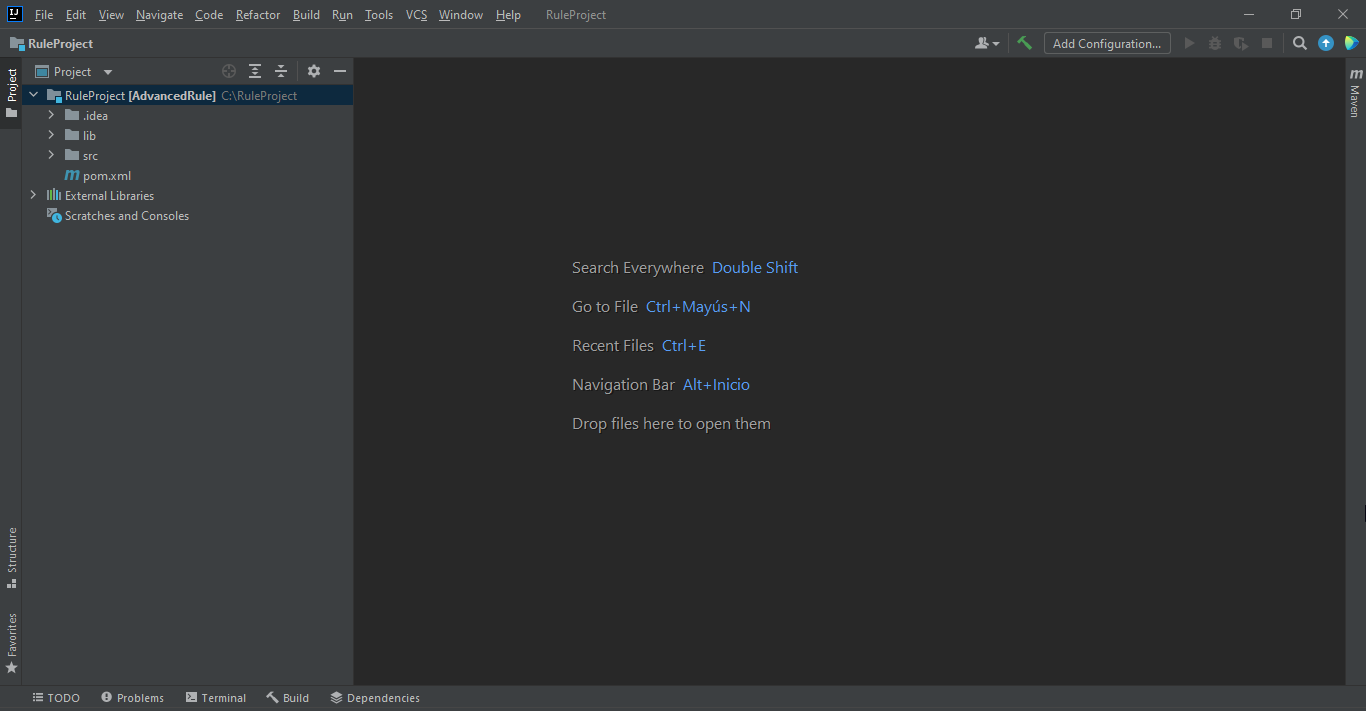Click the Locate/Select Opened File target icon

pyautogui.click(x=229, y=71)
